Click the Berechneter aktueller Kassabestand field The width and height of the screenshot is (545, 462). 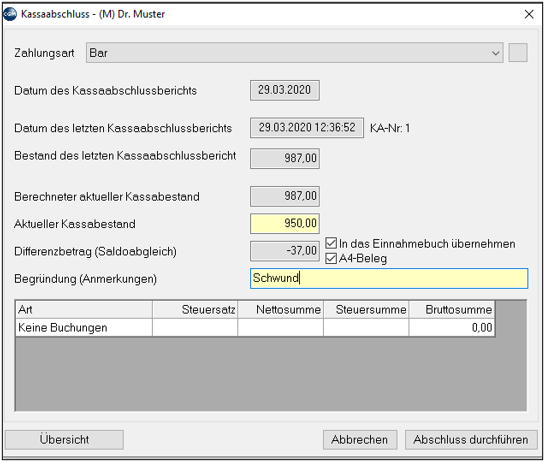(x=285, y=196)
